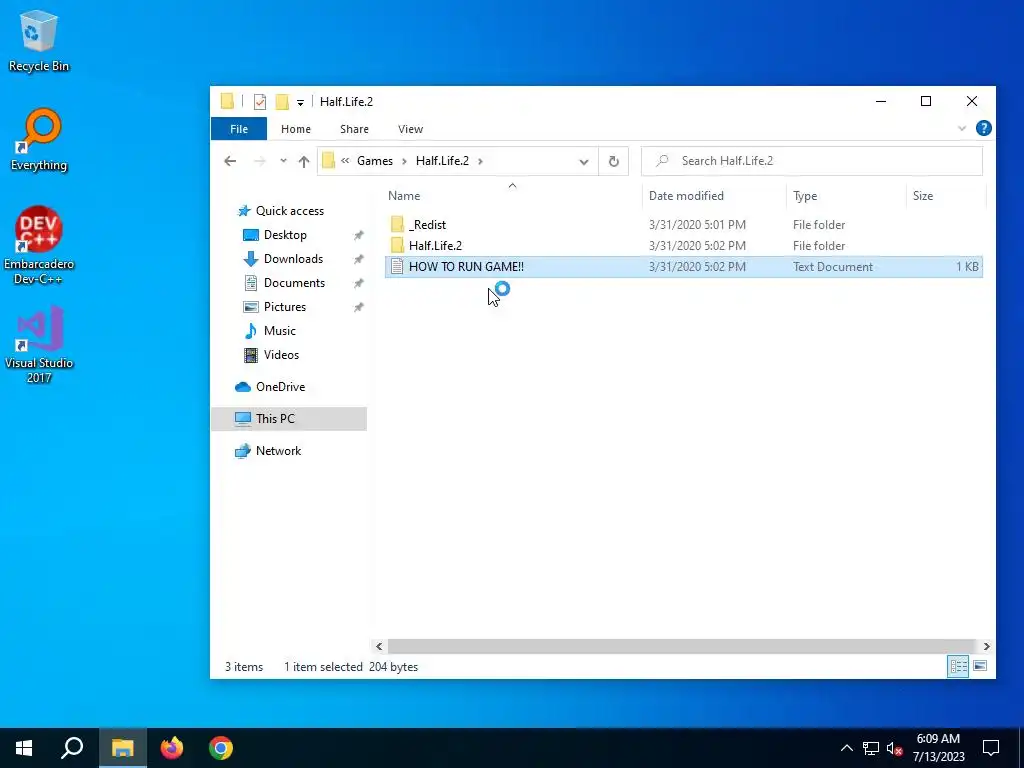Click the horizontal scrollbar thumb
1024x768 pixels.
coord(682,647)
